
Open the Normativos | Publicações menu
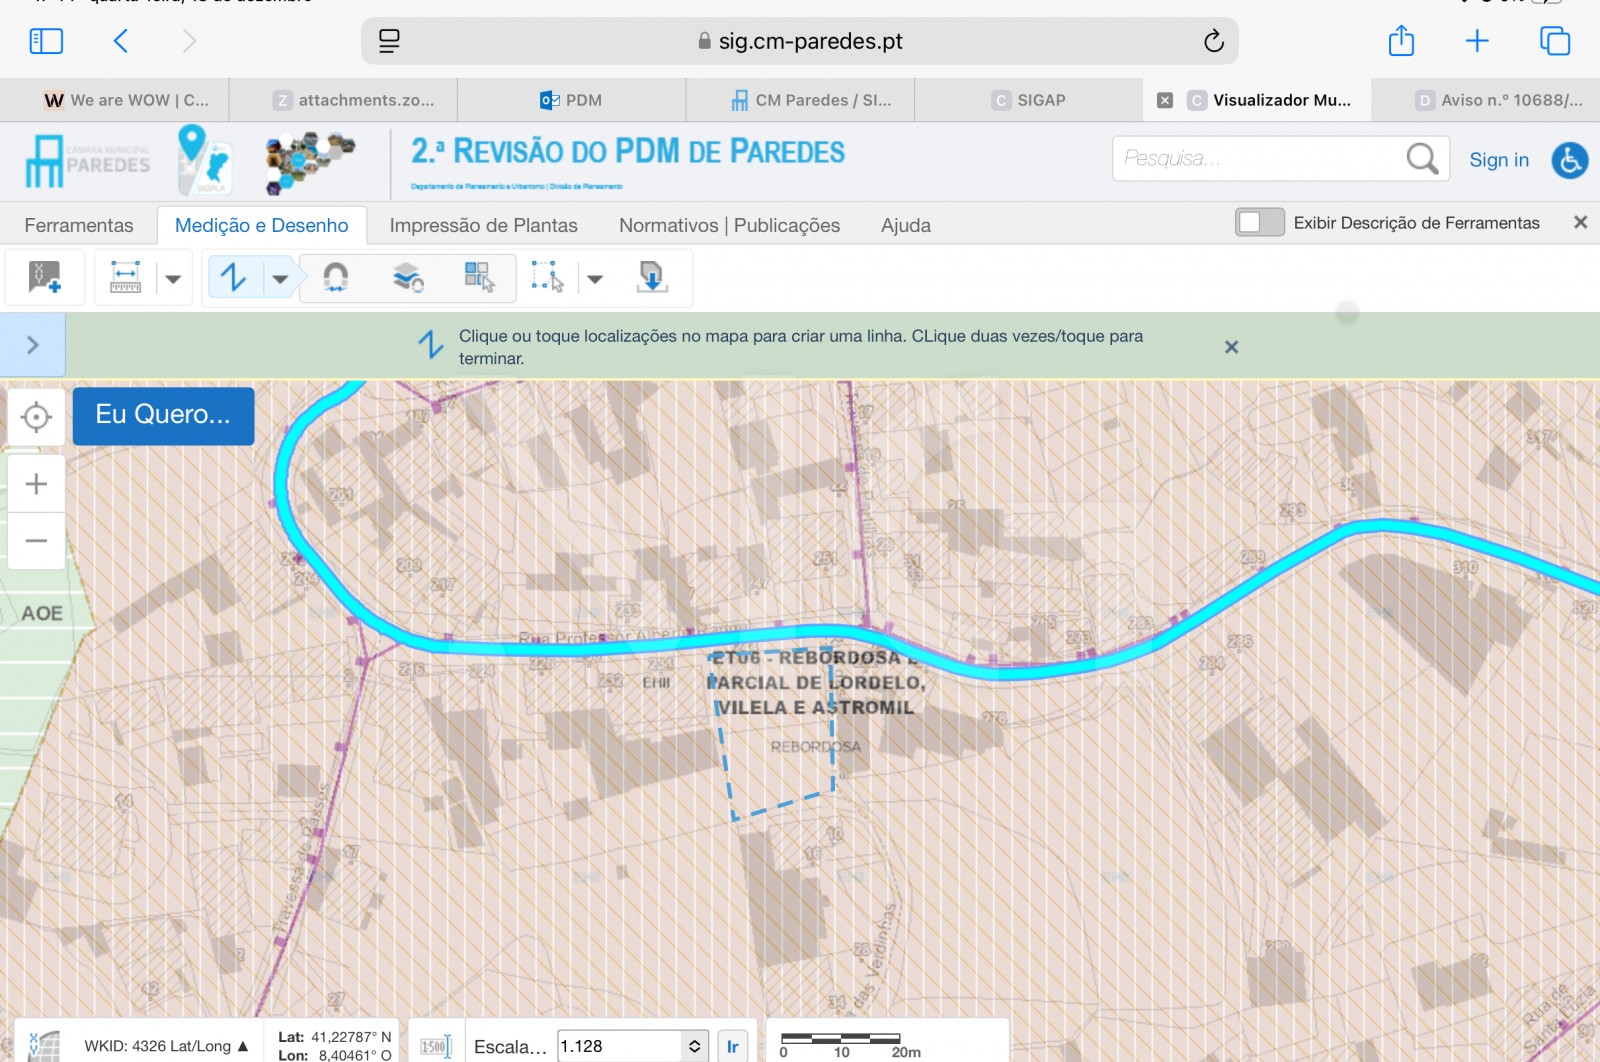tap(729, 225)
